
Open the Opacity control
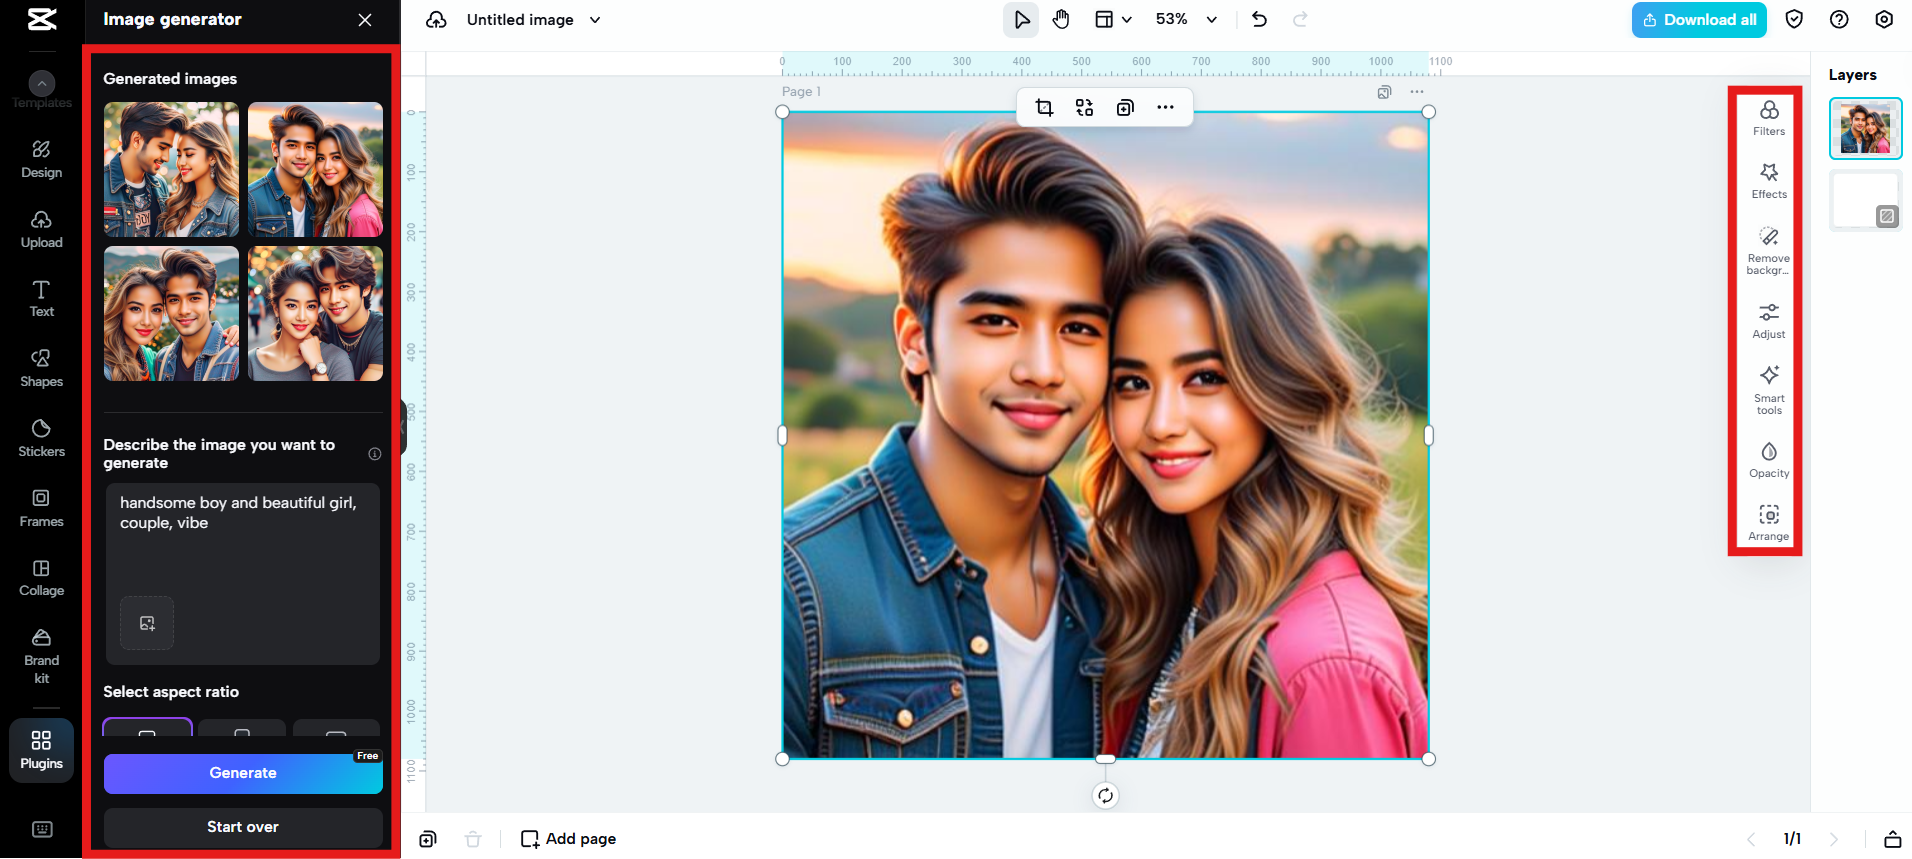point(1768,459)
